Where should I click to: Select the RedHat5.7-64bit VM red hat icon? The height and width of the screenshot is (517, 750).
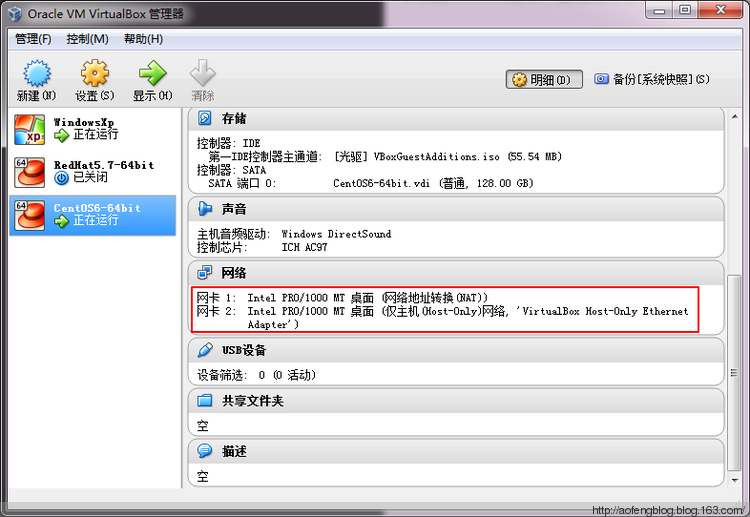30,173
